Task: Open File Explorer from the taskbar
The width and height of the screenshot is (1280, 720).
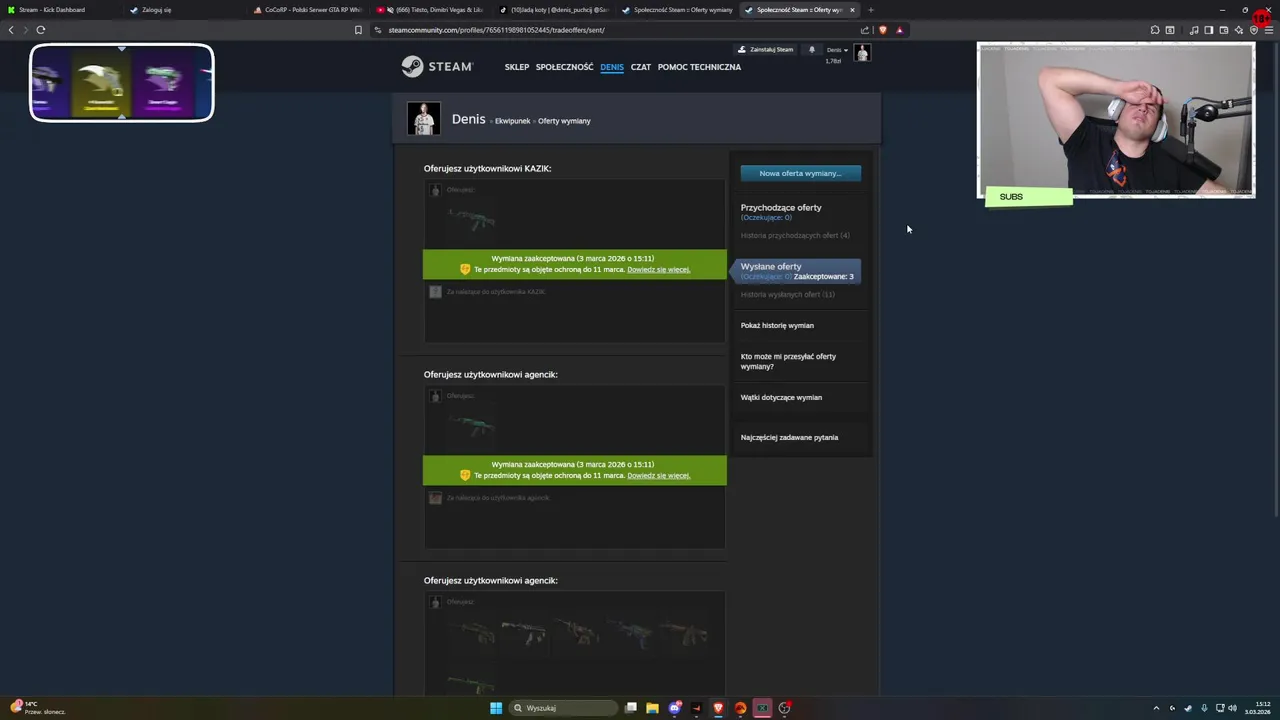Action: [x=652, y=708]
